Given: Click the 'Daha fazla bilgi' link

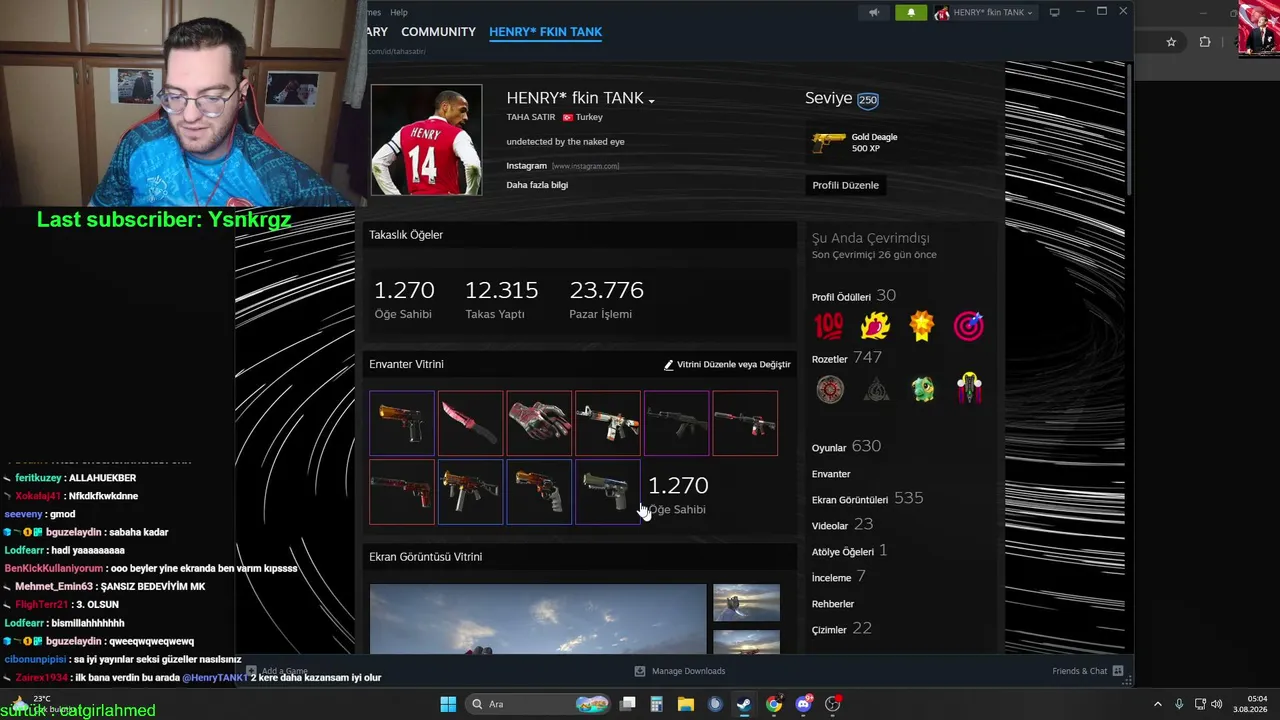Looking at the screenshot, I should pyautogui.click(x=537, y=185).
